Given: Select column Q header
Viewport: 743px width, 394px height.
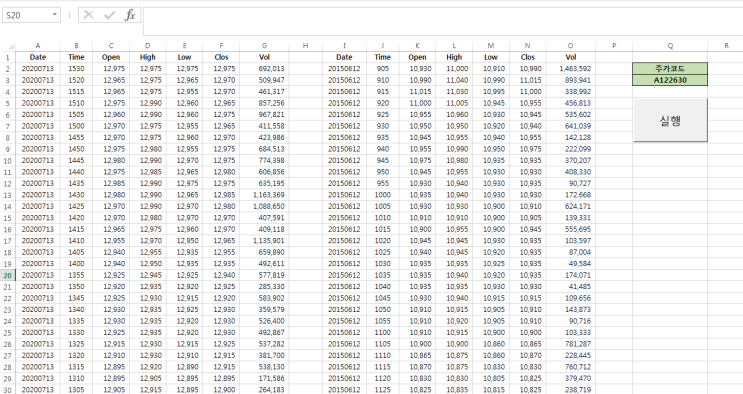Looking at the screenshot, I should [670, 46].
